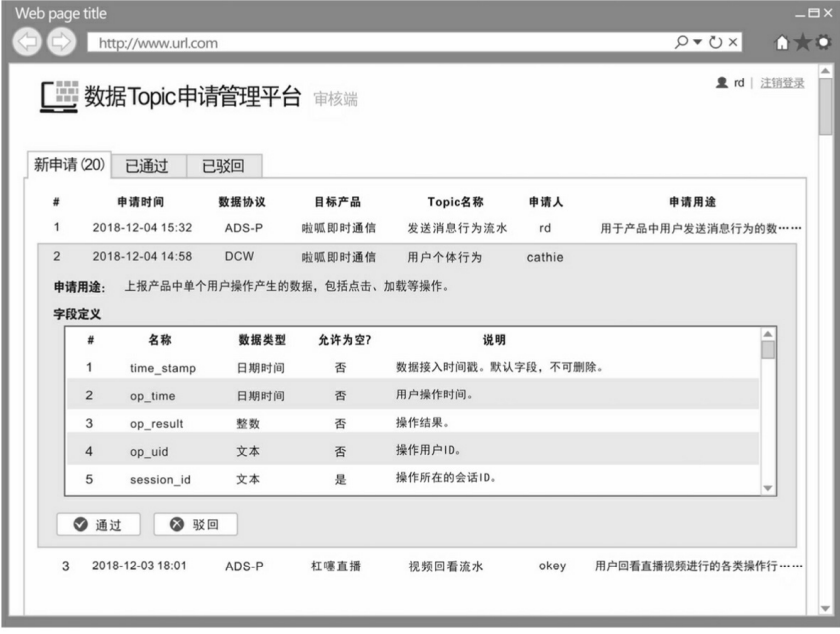Select the op_time field row
Viewport: 840px width, 634px height.
click(x=412, y=396)
